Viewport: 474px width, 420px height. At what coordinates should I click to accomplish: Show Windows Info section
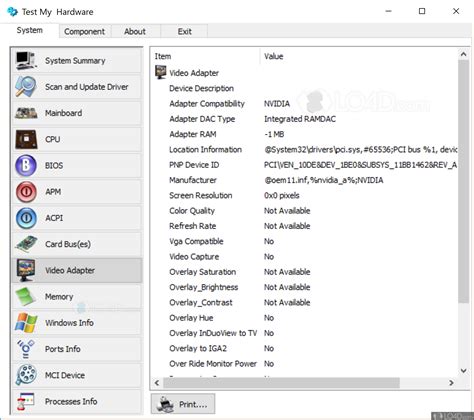tap(77, 323)
